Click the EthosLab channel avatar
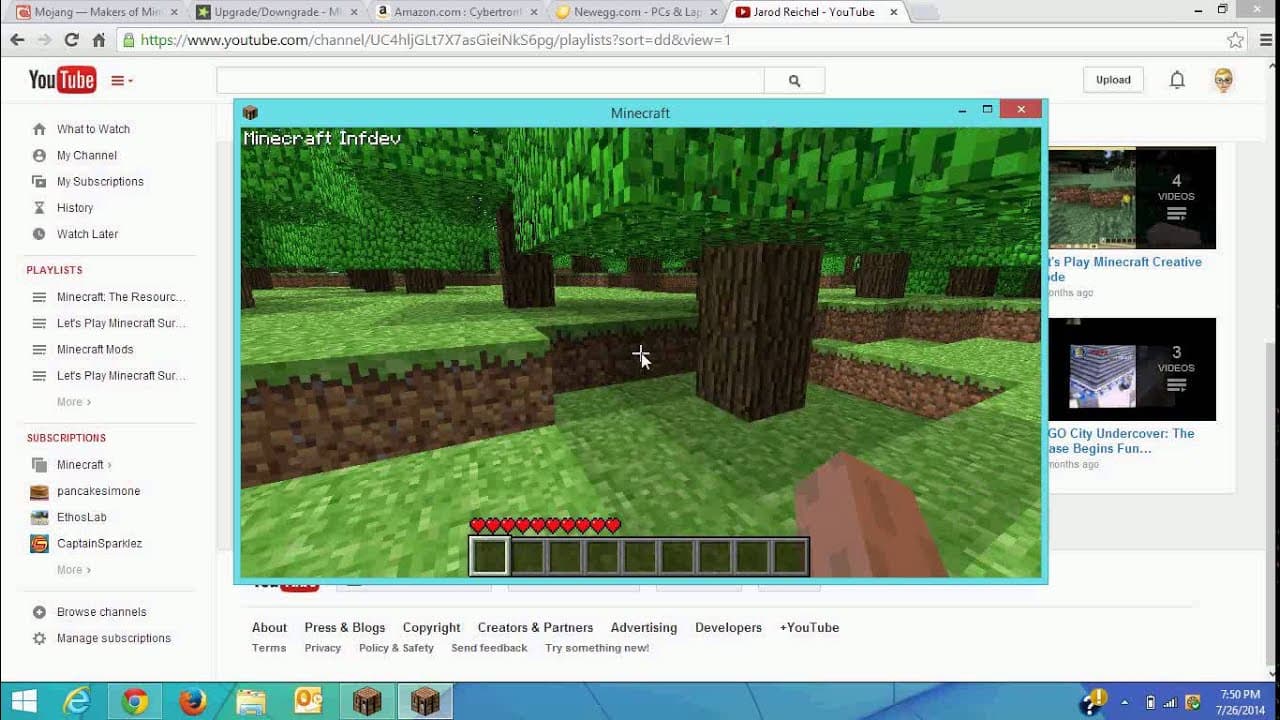Viewport: 1280px width, 720px height. (x=39, y=517)
